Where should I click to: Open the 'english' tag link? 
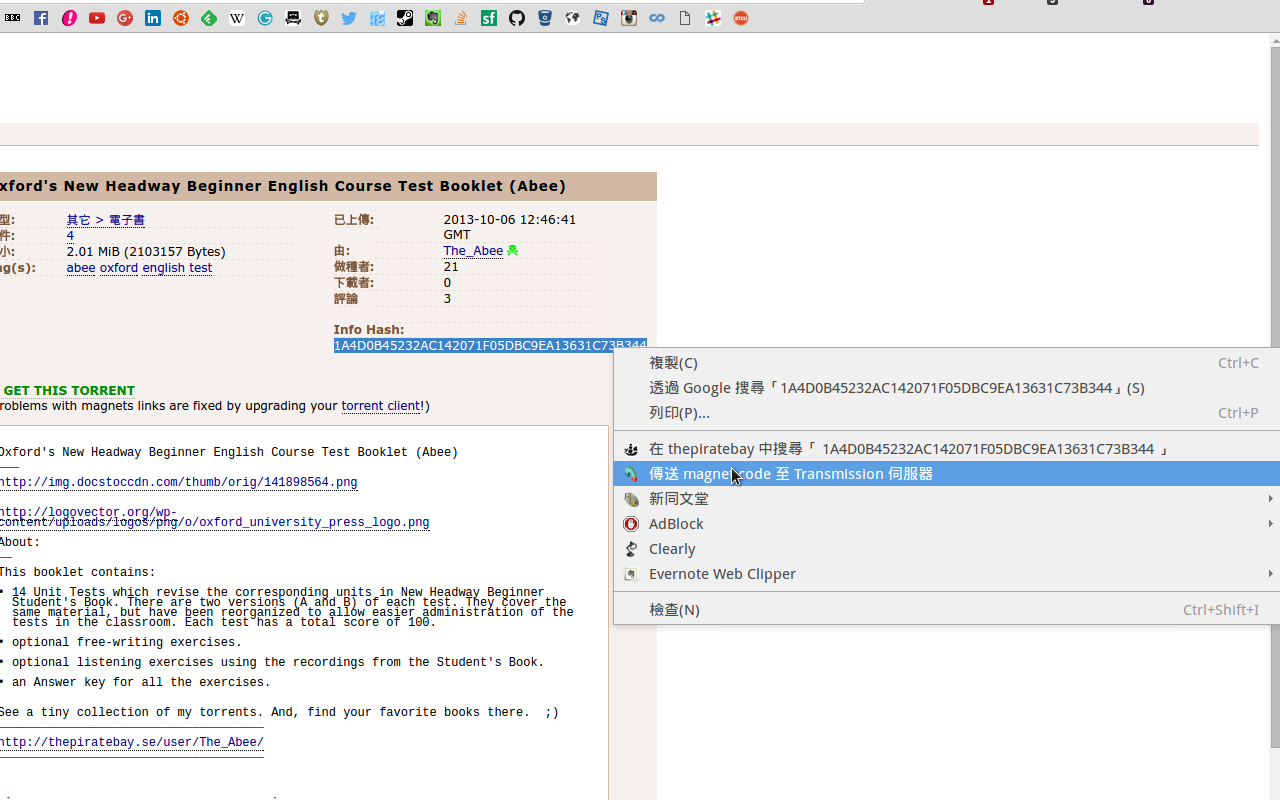coord(164,268)
